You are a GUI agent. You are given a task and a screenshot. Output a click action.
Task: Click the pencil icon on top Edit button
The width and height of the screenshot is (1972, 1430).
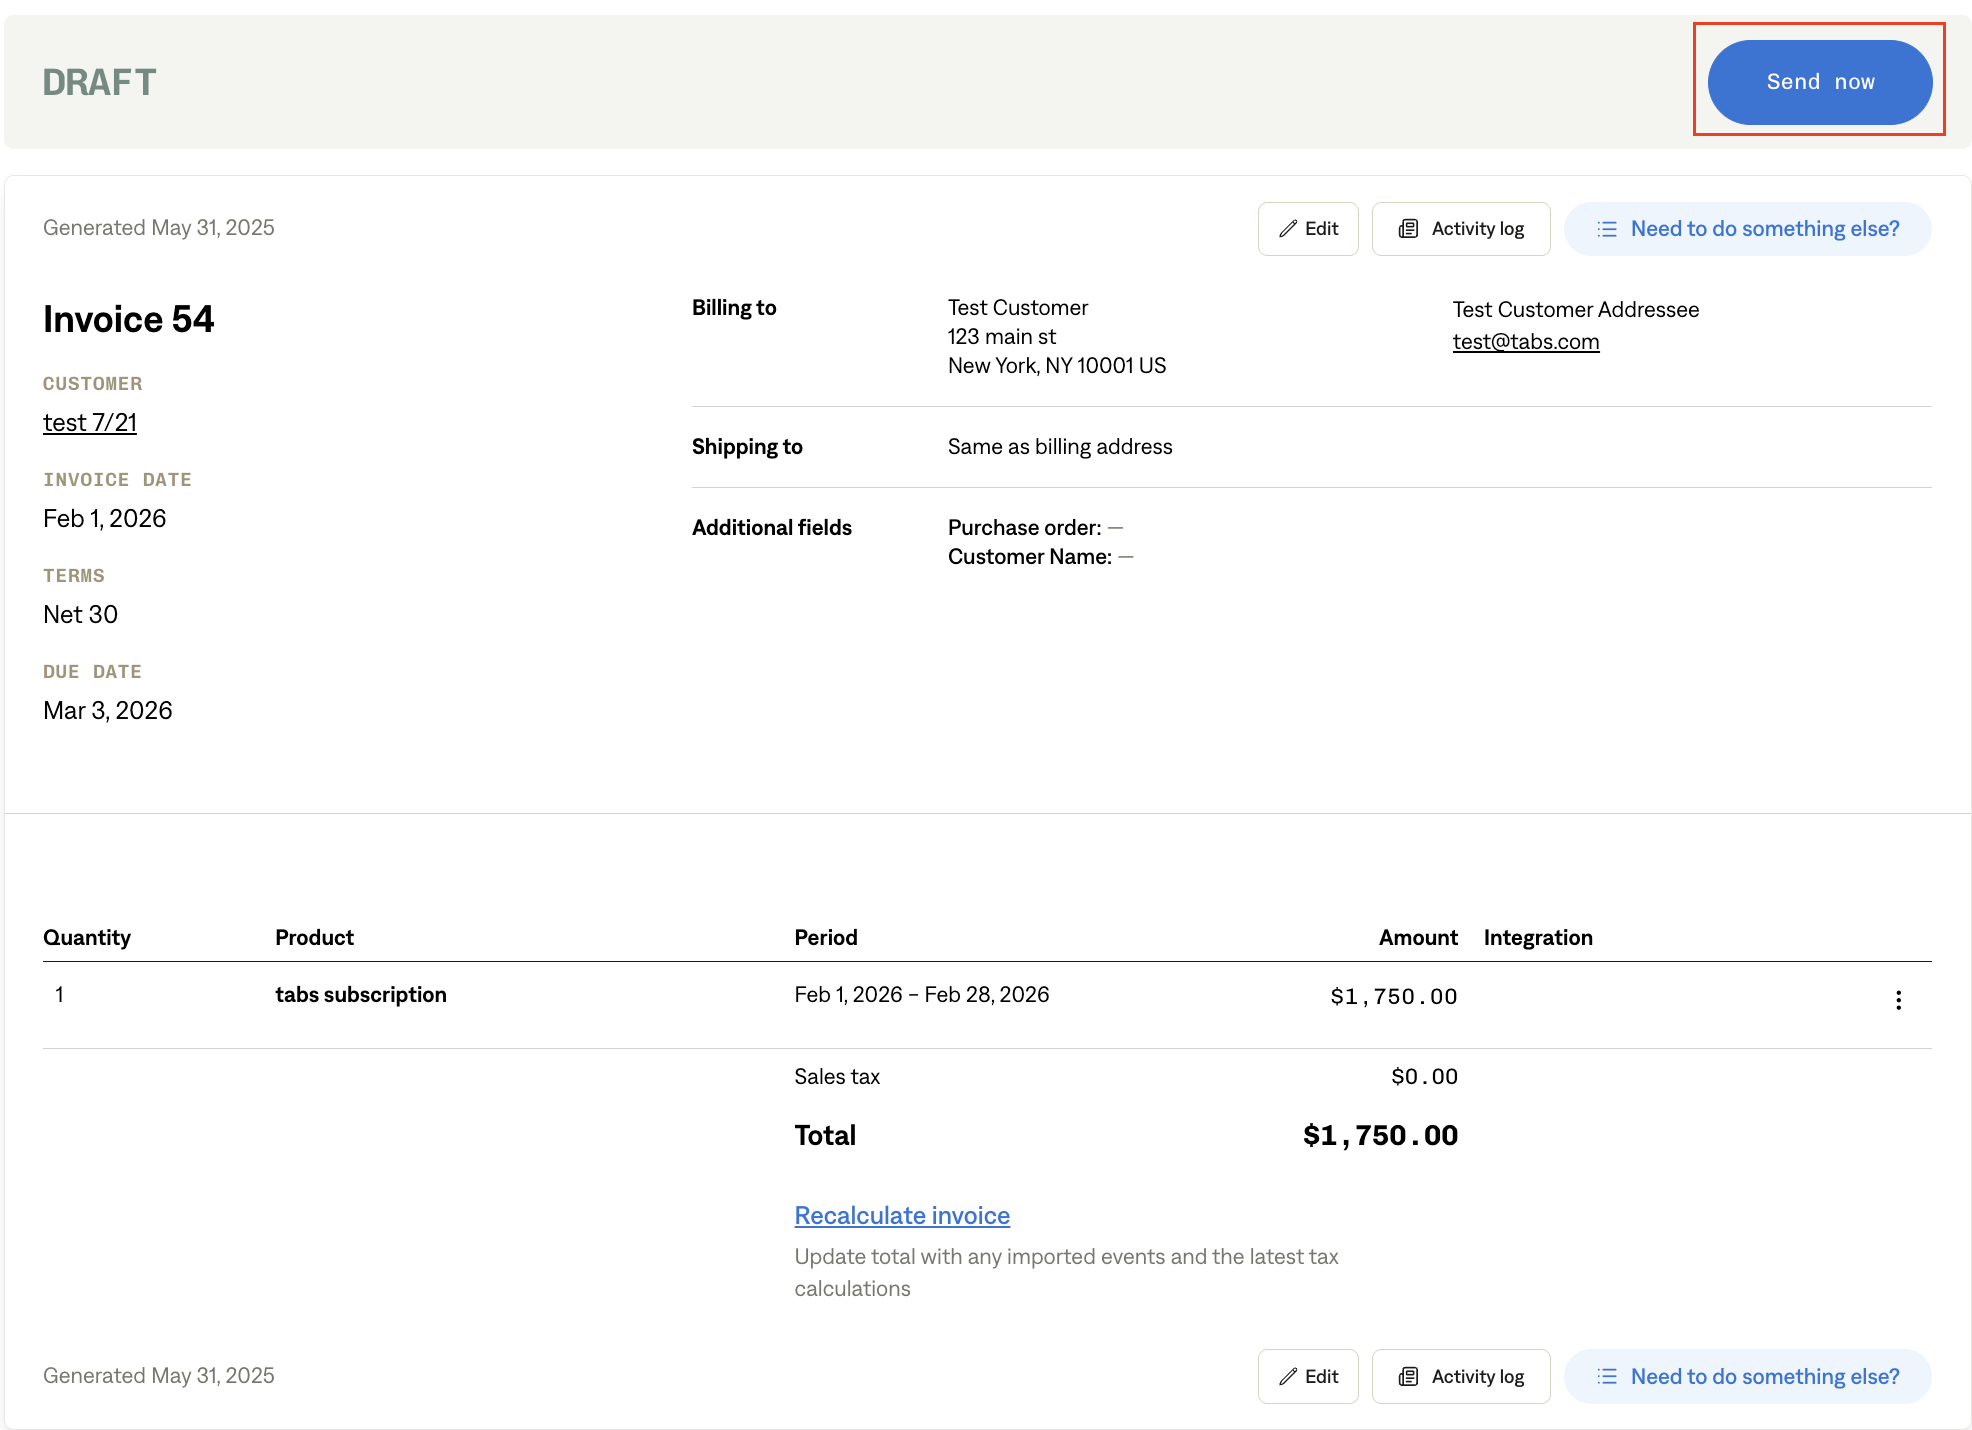point(1288,229)
